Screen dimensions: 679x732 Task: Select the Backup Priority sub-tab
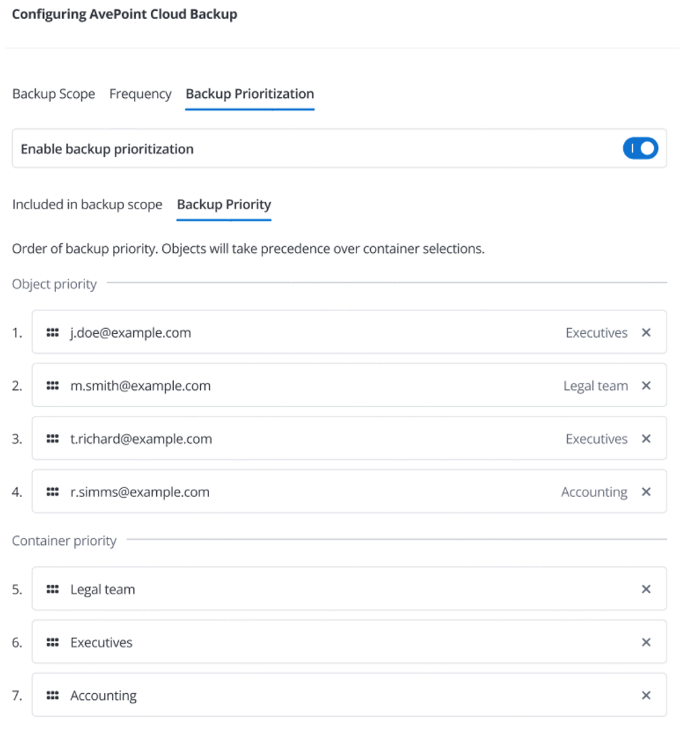click(x=224, y=204)
